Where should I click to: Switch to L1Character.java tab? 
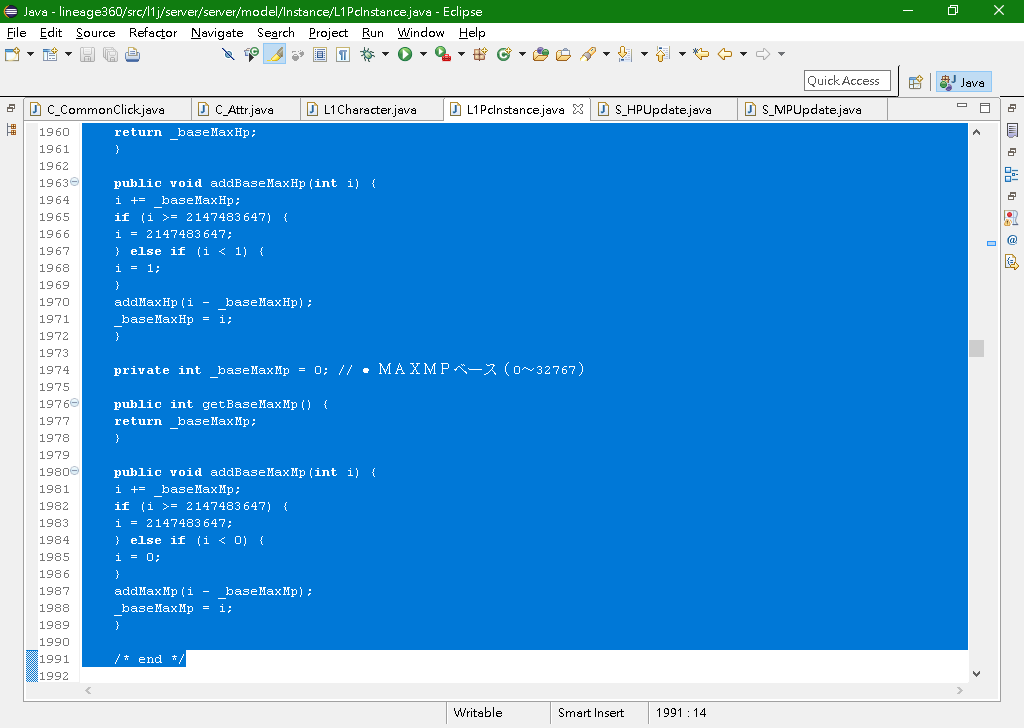point(370,110)
